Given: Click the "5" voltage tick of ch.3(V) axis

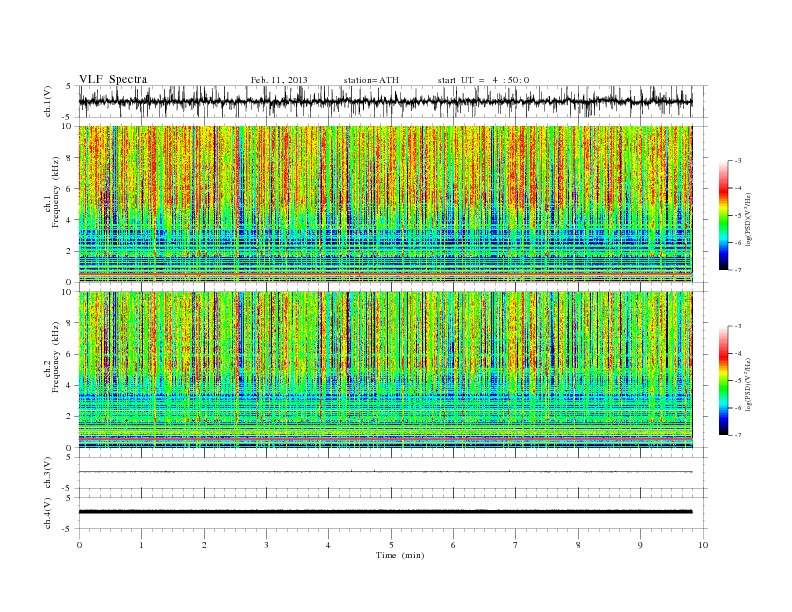Looking at the screenshot, I should click(x=69, y=457).
